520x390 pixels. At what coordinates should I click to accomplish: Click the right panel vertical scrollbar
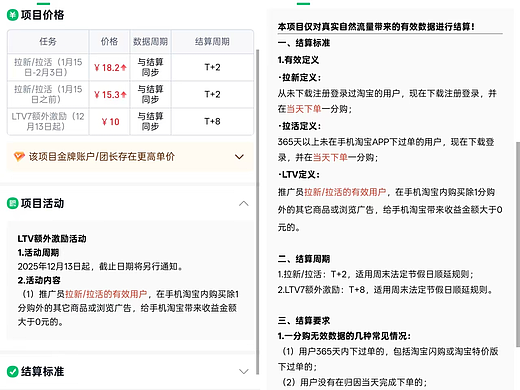(518, 244)
